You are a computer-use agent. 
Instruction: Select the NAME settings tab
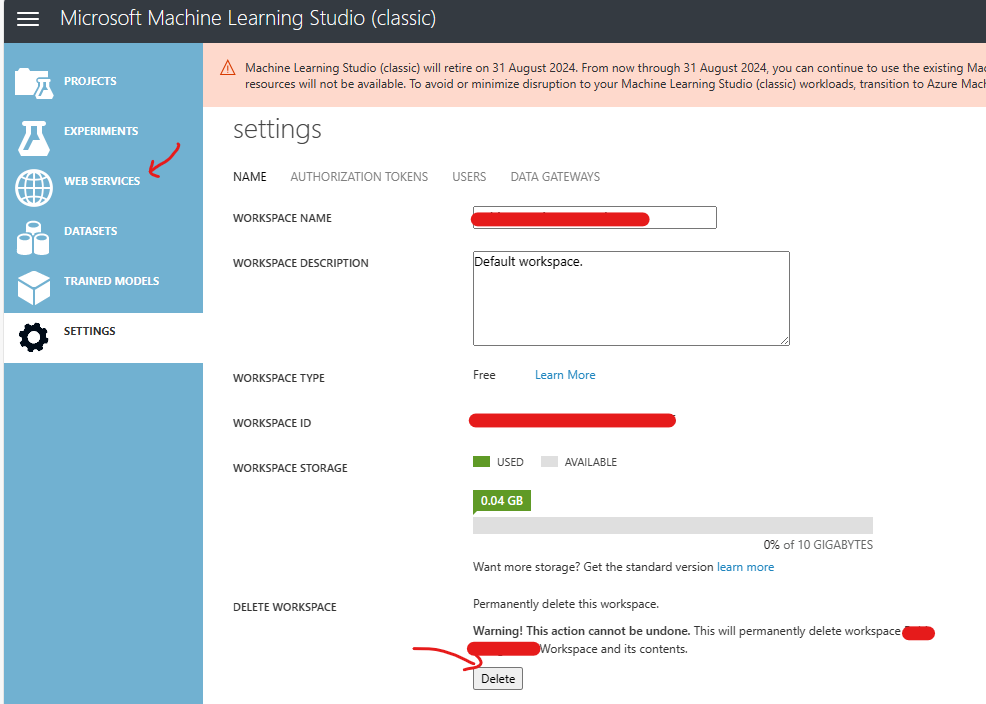point(250,177)
